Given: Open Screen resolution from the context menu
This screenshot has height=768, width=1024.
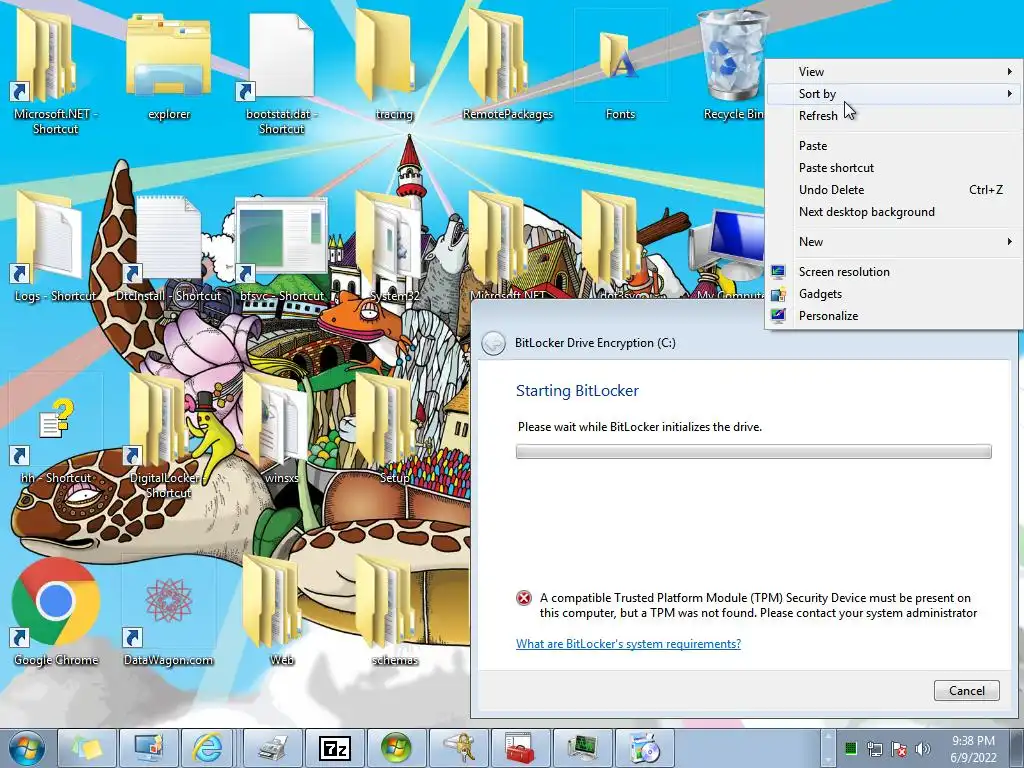Looking at the screenshot, I should (893, 272).
